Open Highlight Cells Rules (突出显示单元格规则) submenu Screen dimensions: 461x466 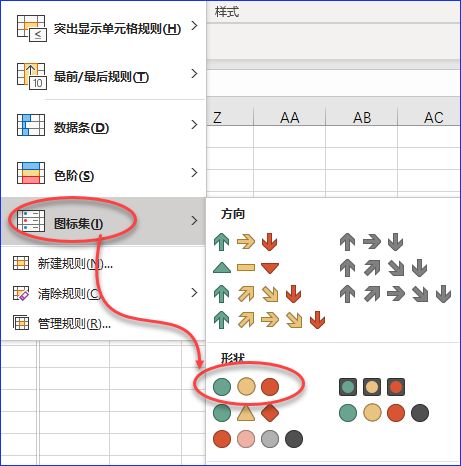point(103,28)
